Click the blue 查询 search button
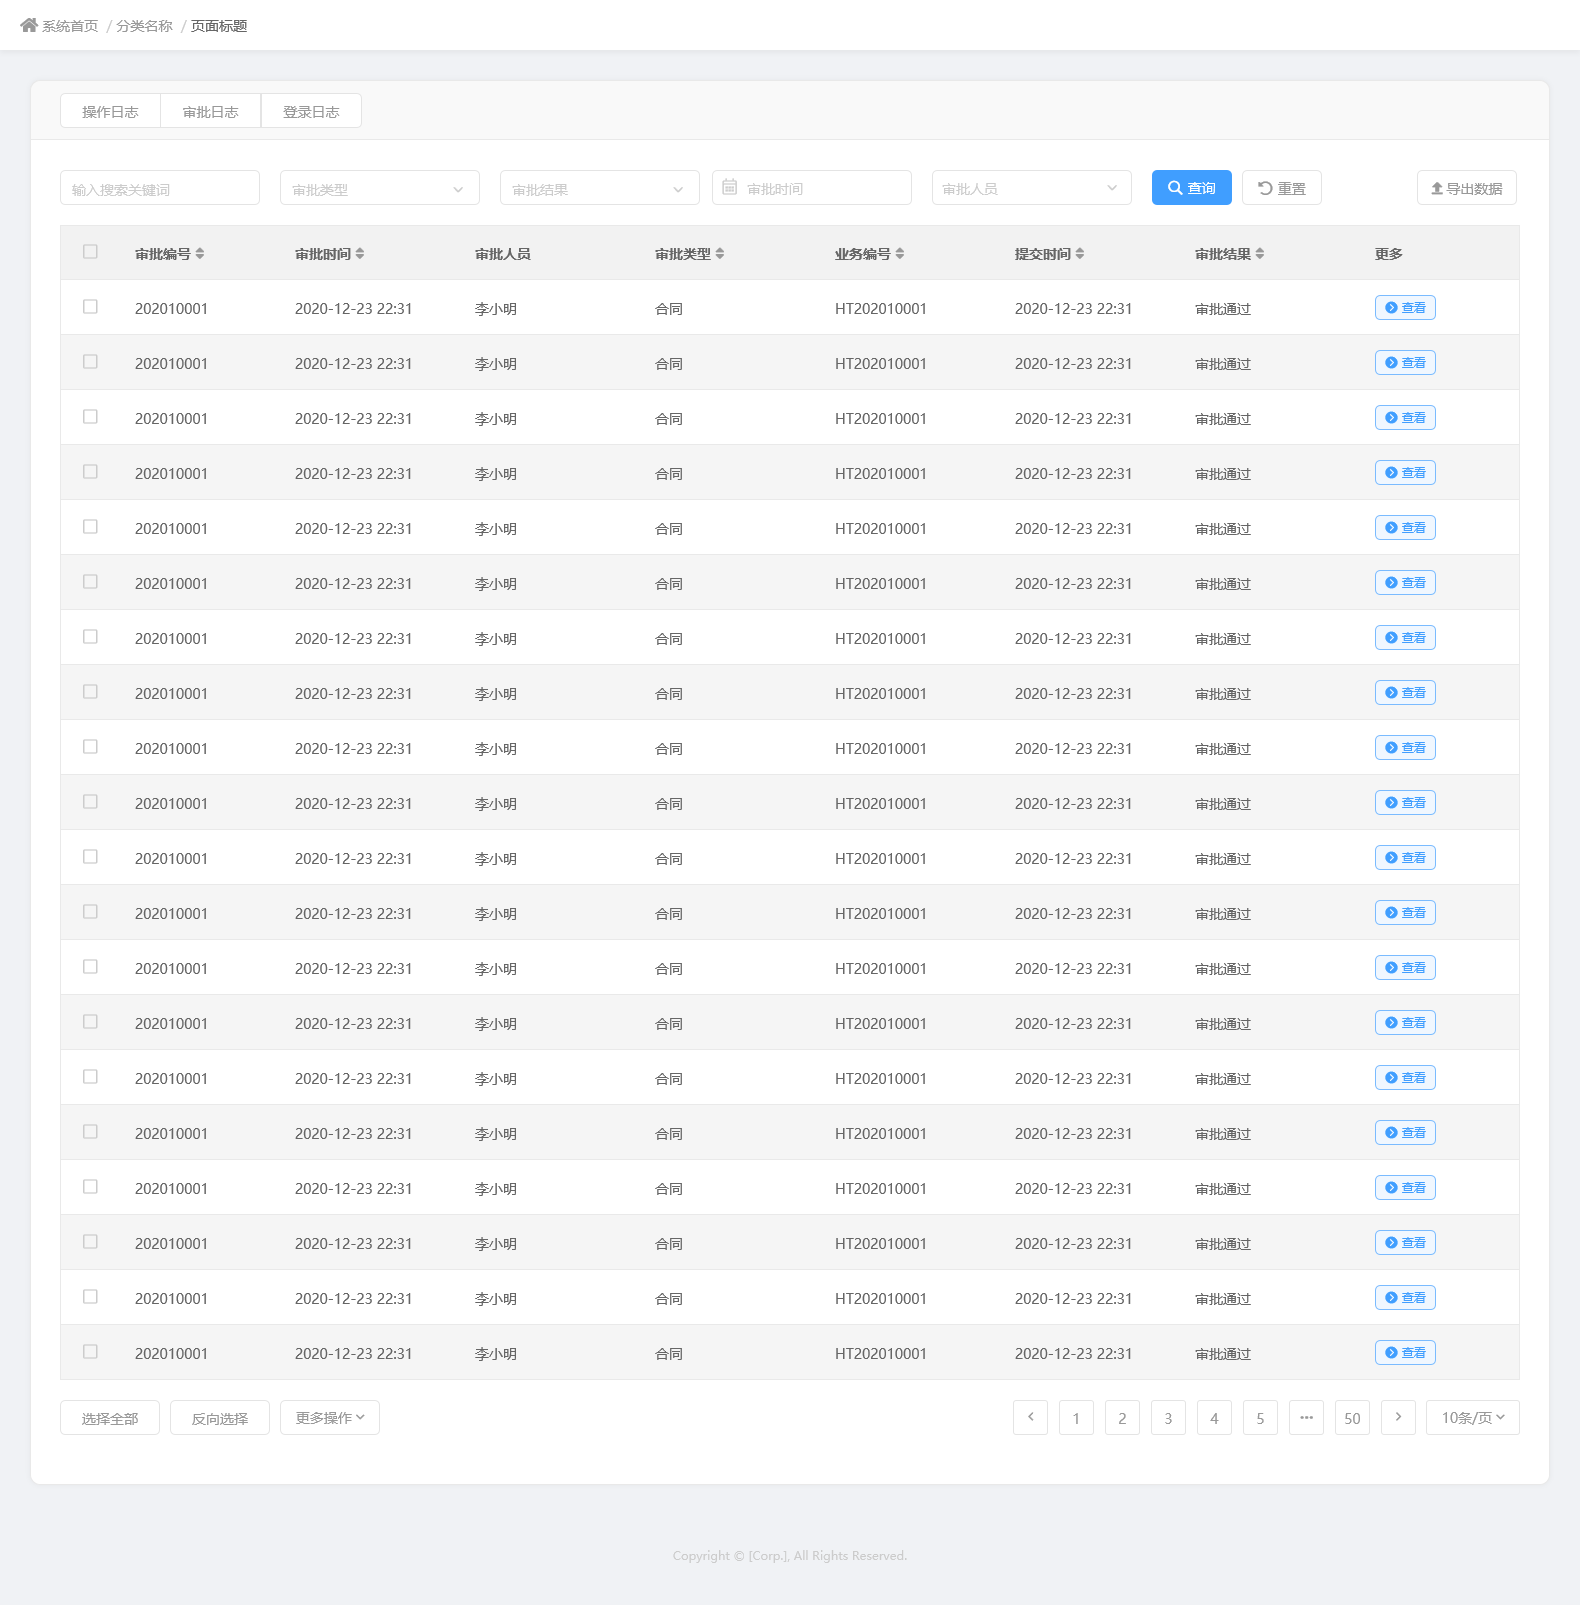Viewport: 1580px width, 1605px height. tap(1192, 188)
